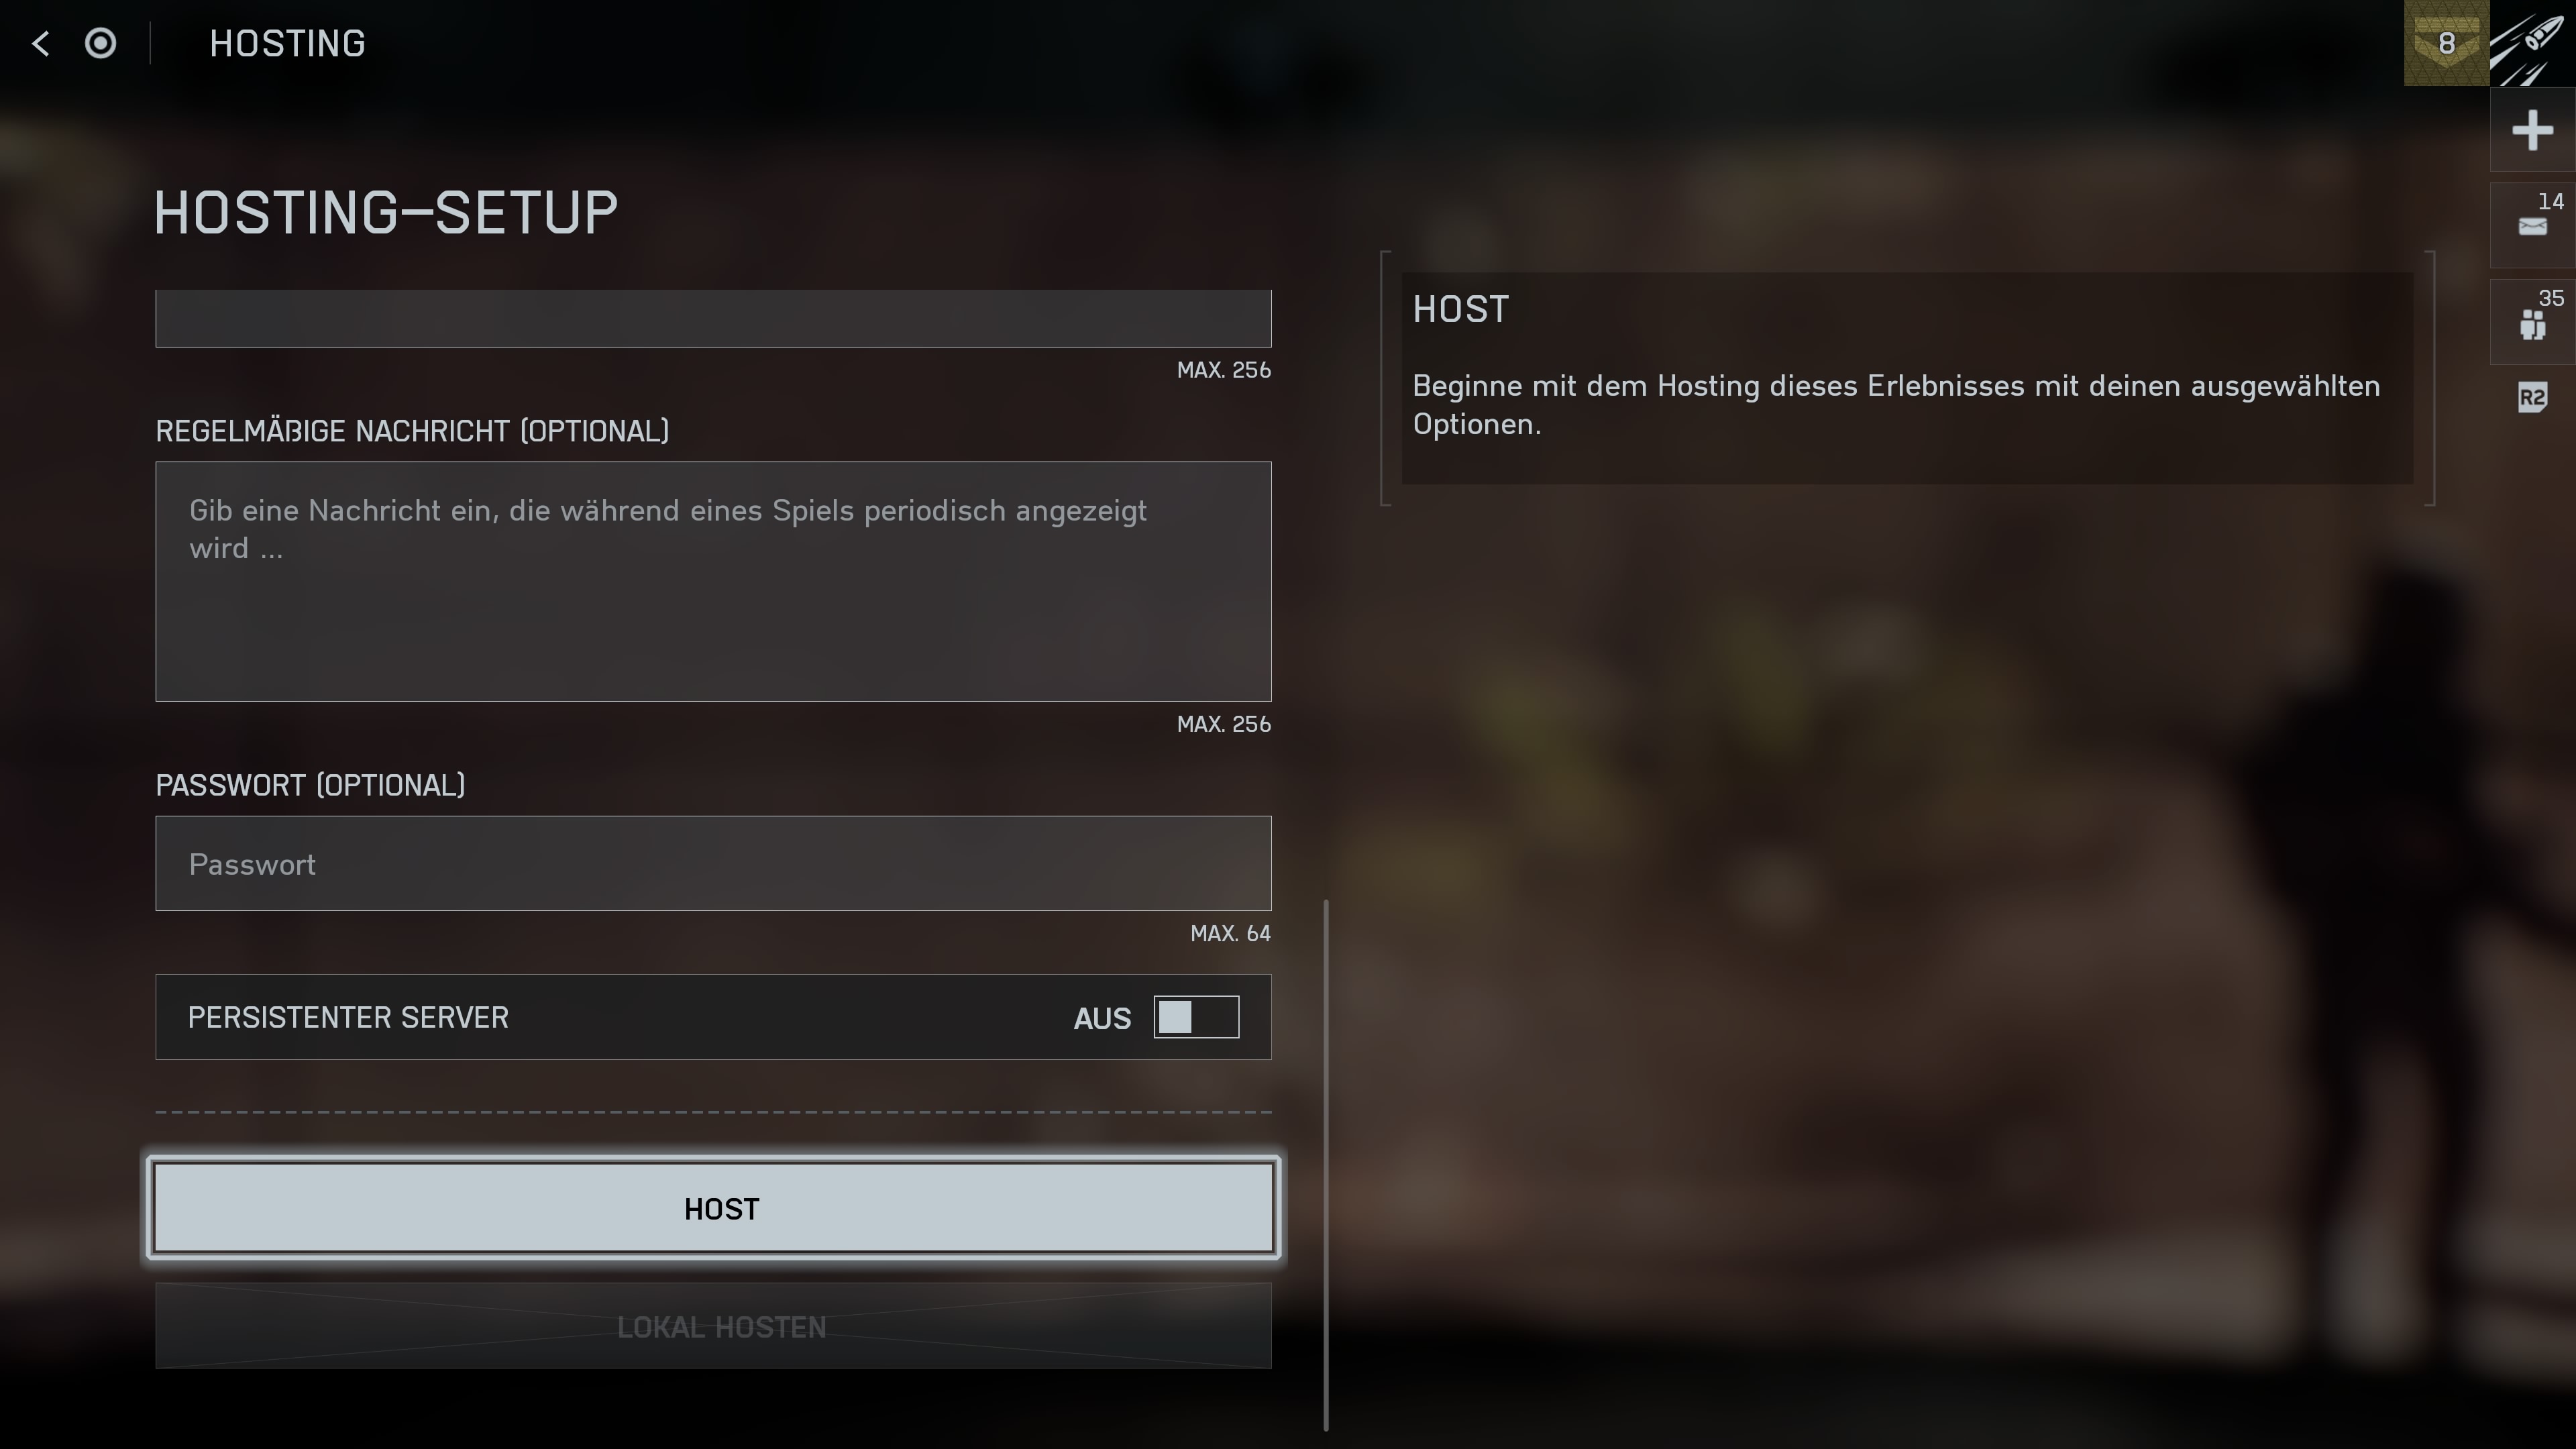The width and height of the screenshot is (2576, 1449).
Task: Go back using the left arrow icon
Action: coord(40,43)
